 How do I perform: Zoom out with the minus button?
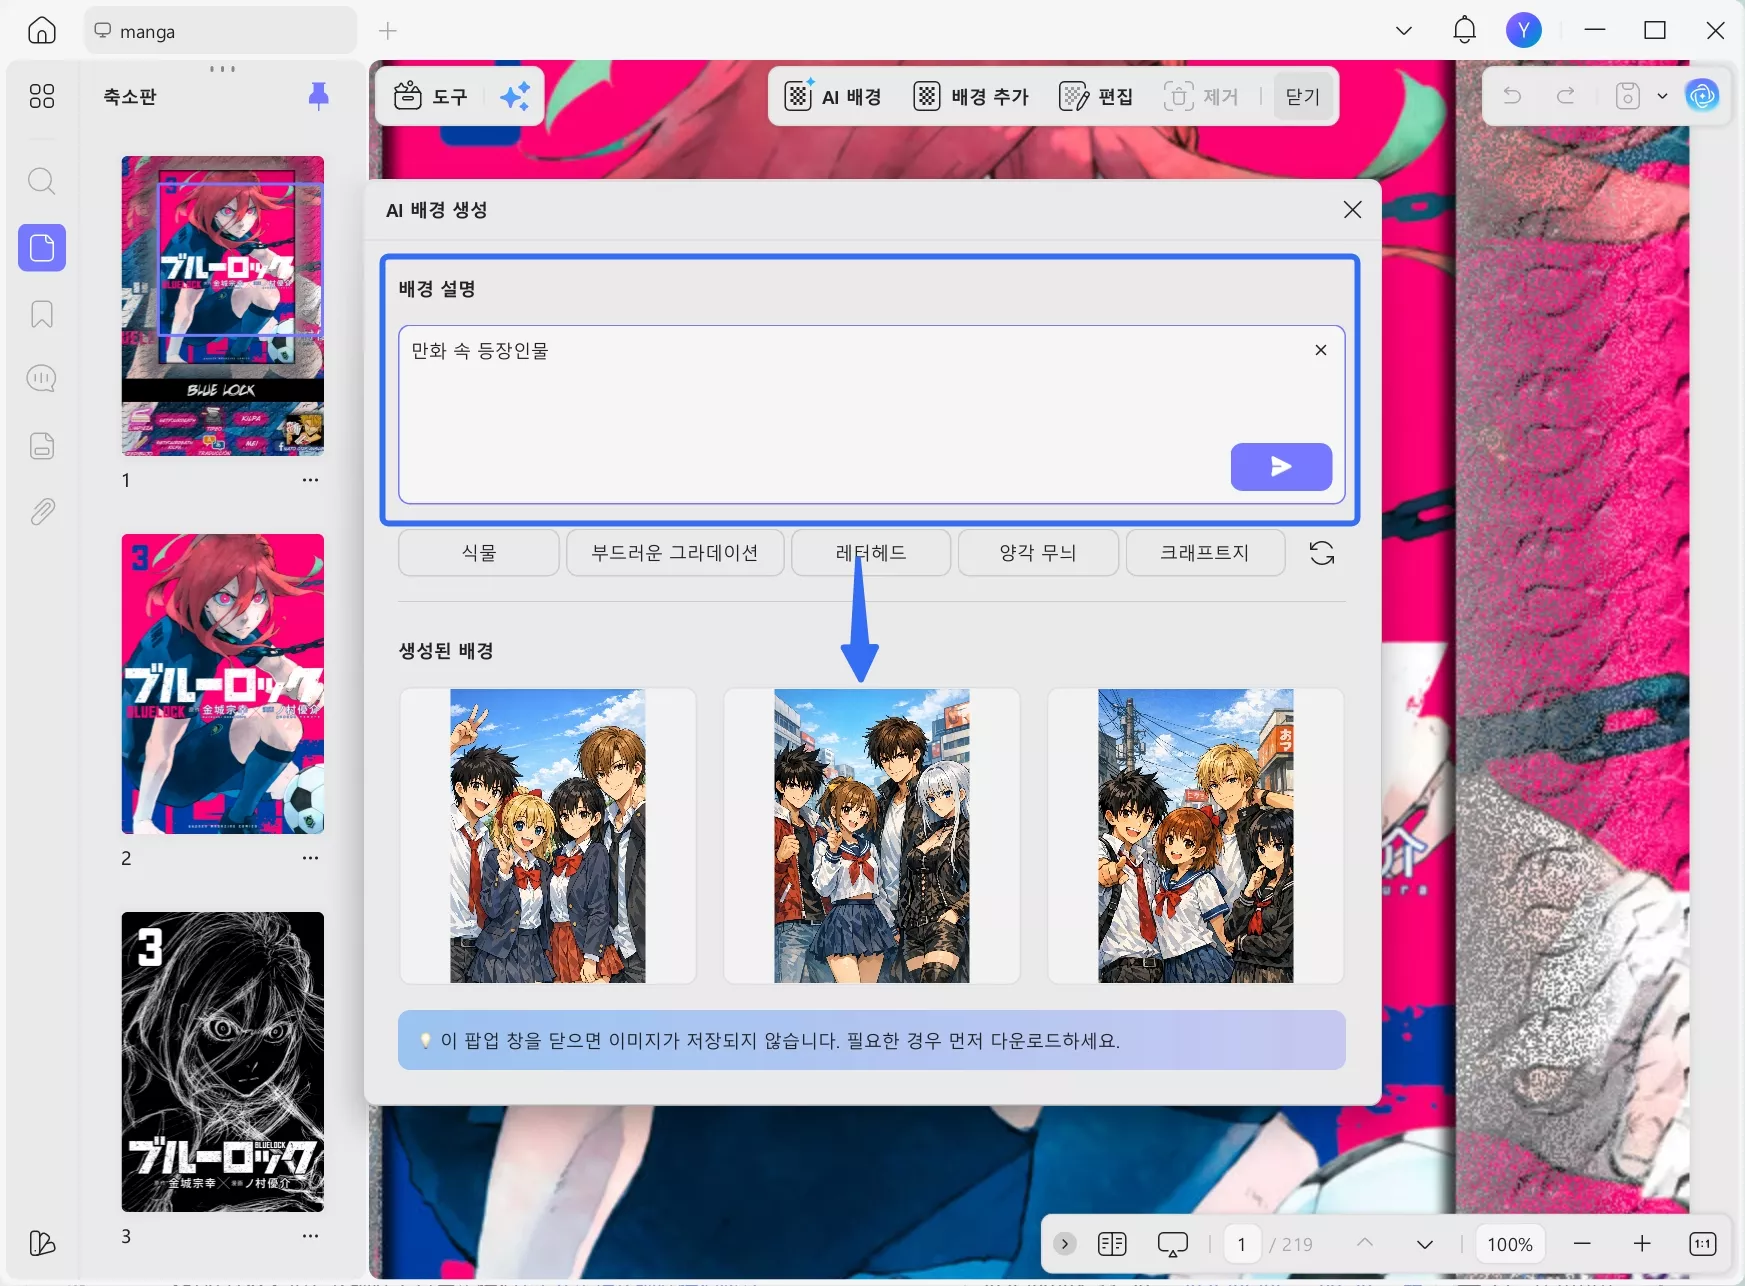pyautogui.click(x=1582, y=1244)
